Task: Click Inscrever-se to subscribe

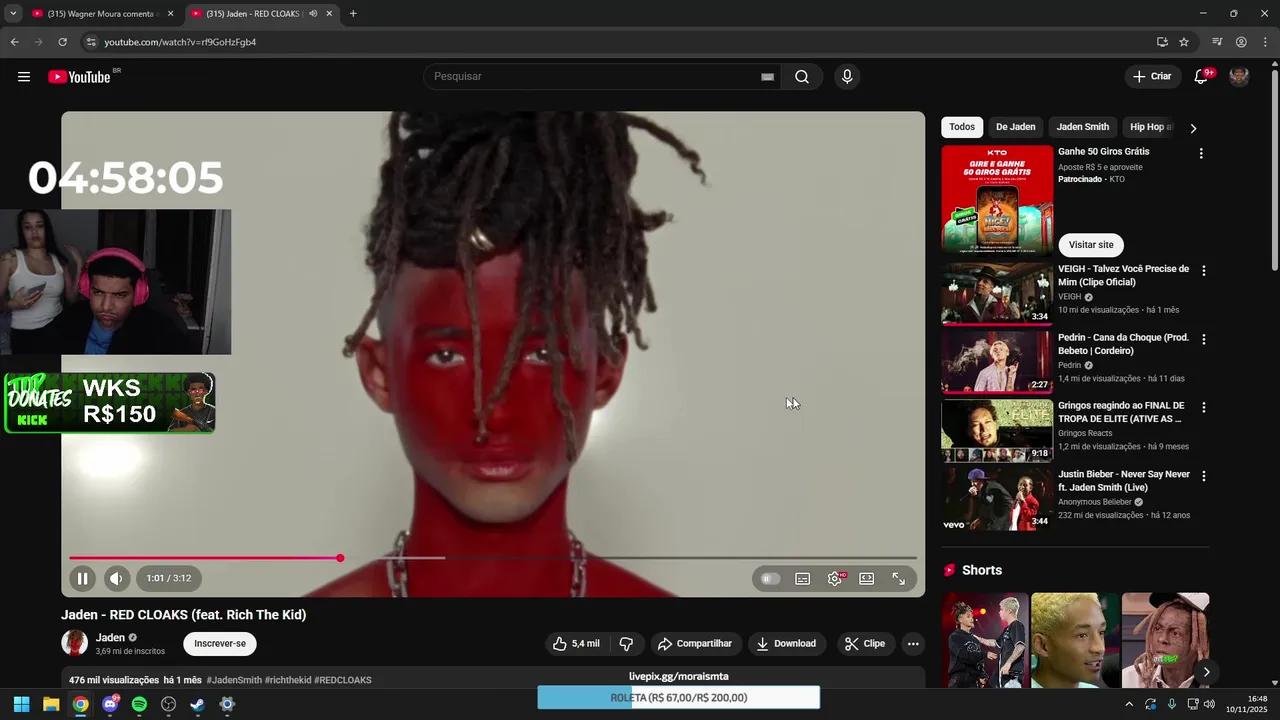Action: pos(220,644)
